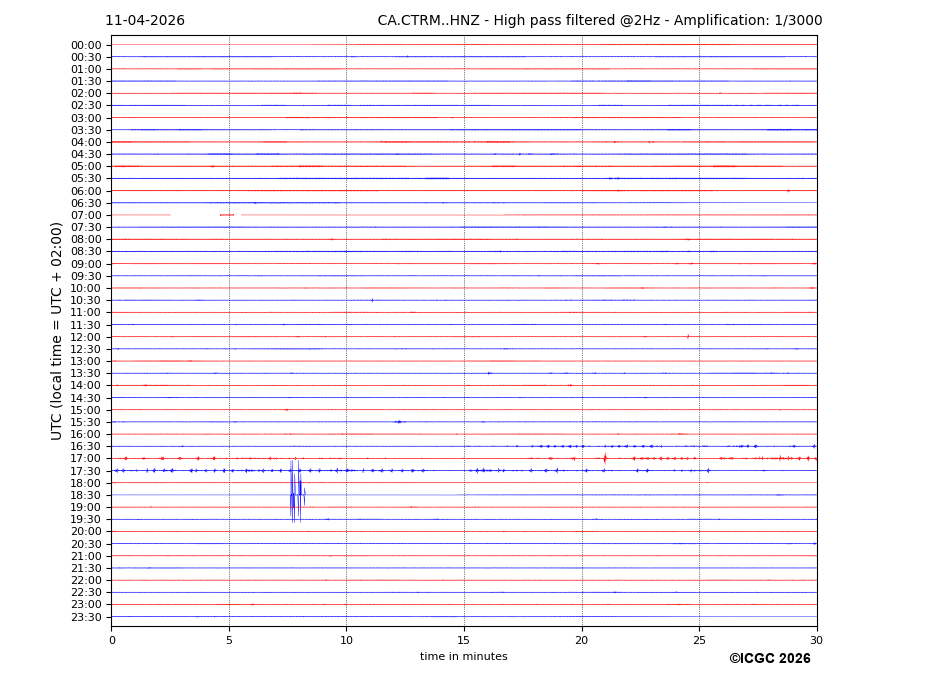Image resolution: width=927 pixels, height=696 pixels.
Task: Click the gap in the 07:00 trace
Action: pyautogui.click(x=195, y=215)
